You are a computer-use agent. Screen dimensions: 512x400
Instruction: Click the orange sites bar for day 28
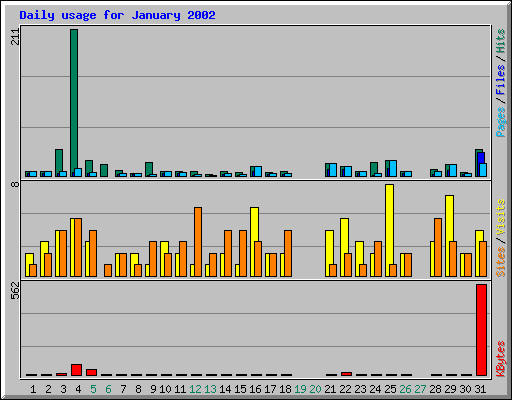coord(438,247)
